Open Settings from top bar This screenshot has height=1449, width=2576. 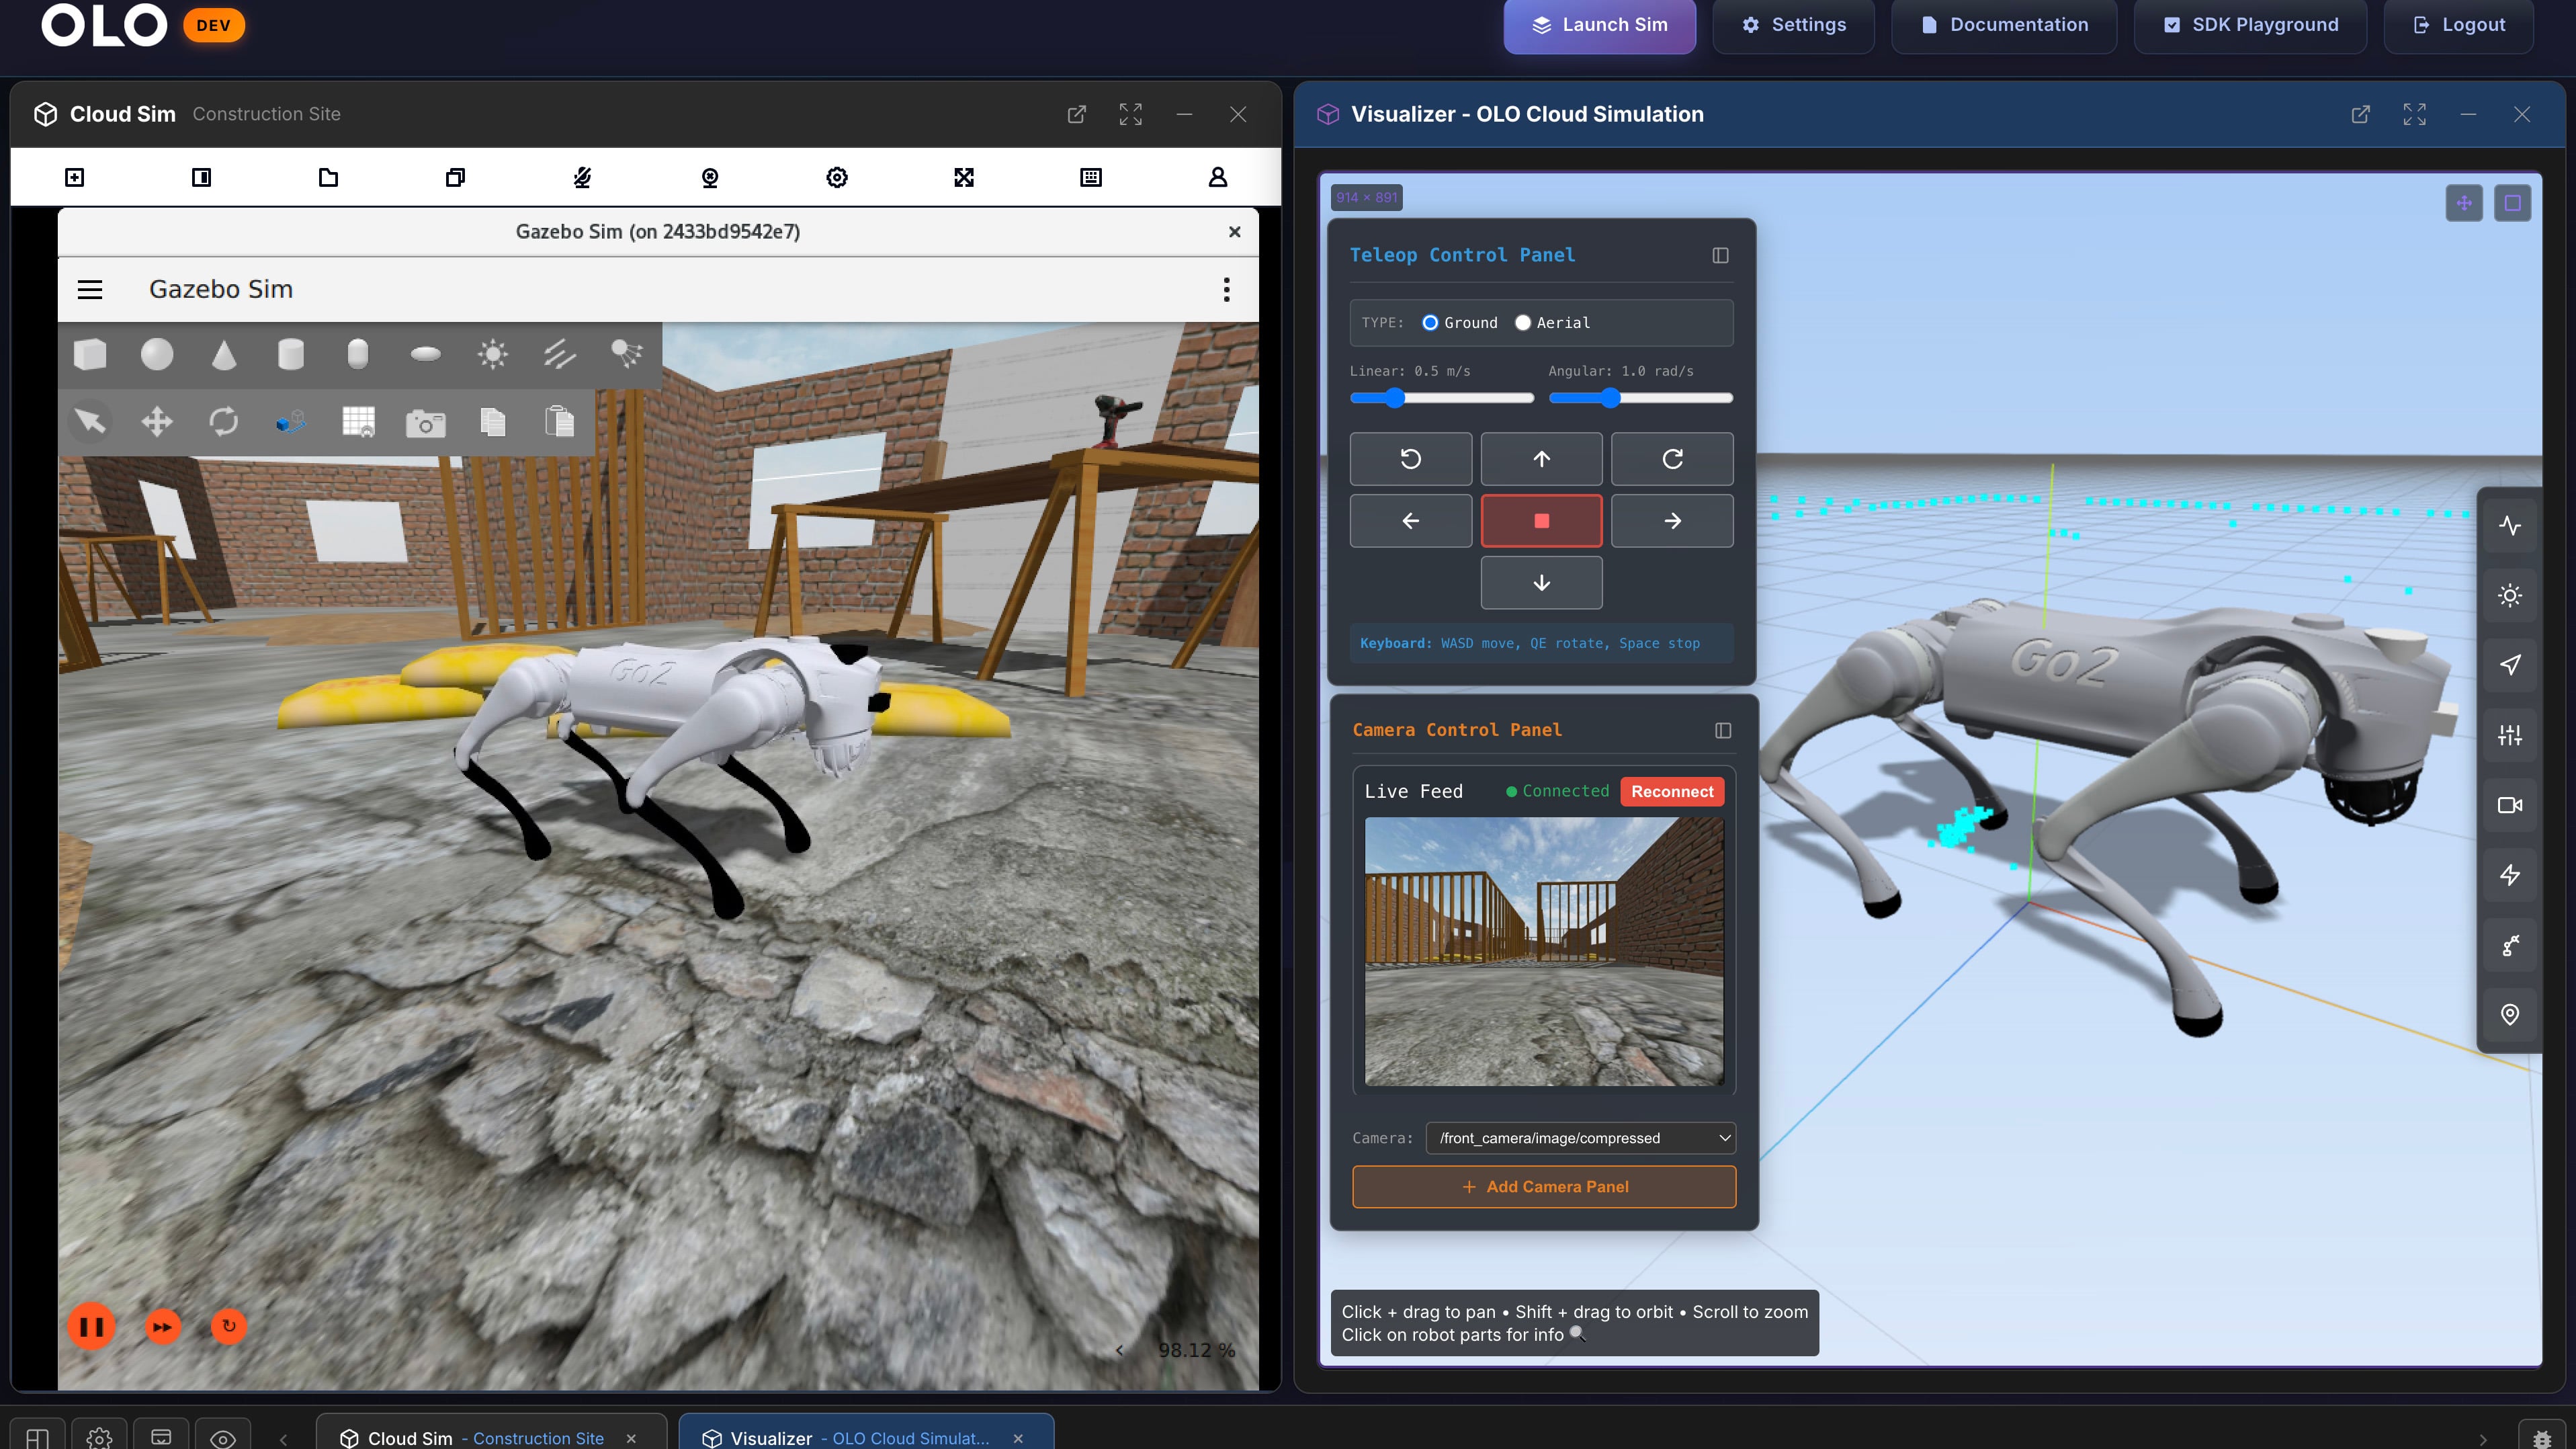(1793, 25)
